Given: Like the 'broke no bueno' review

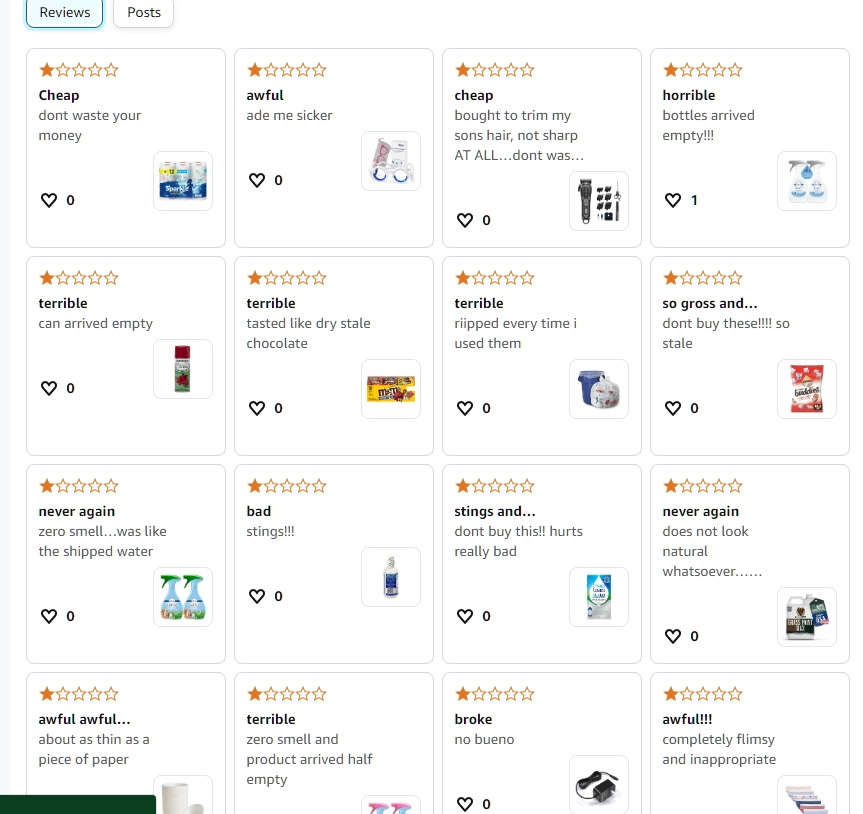Looking at the screenshot, I should tap(465, 804).
